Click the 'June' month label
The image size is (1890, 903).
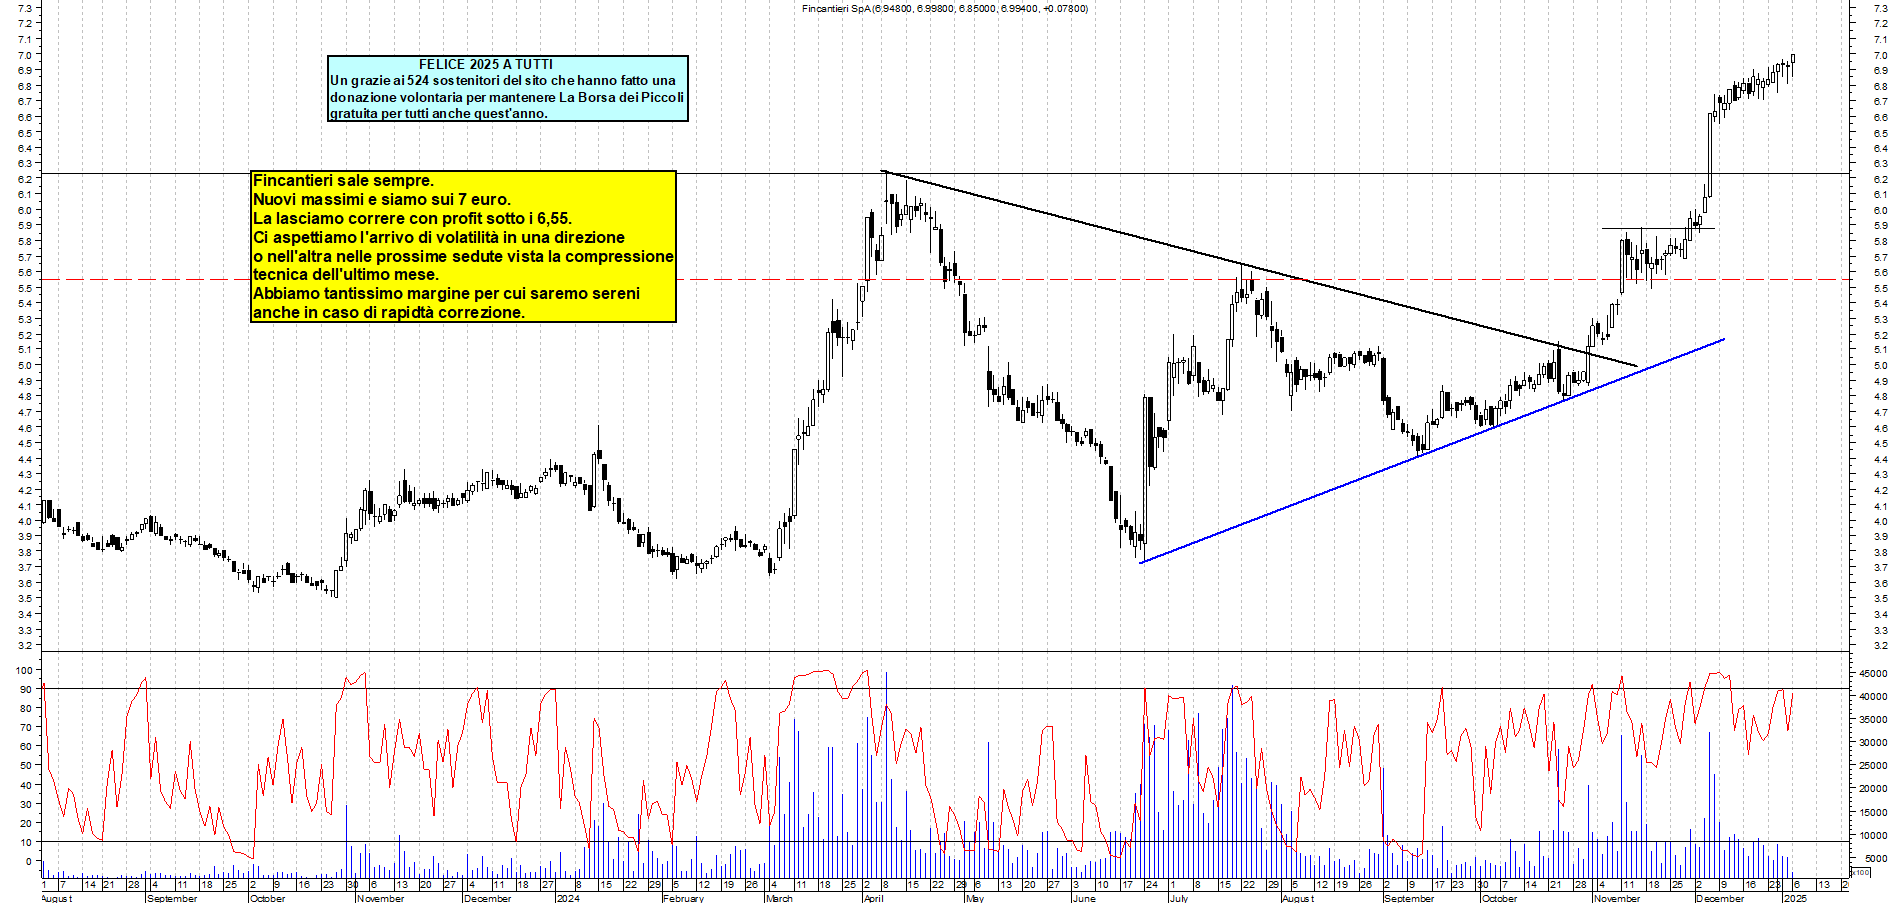[1084, 898]
